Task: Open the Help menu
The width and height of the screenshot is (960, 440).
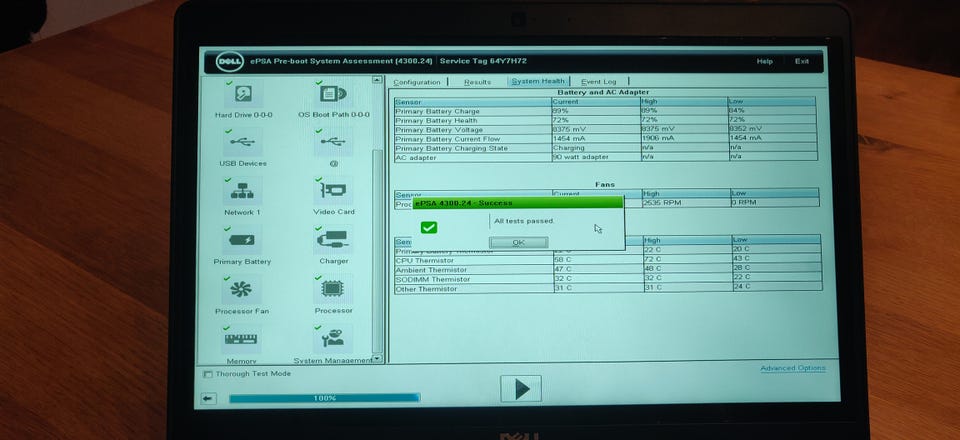Action: click(765, 61)
